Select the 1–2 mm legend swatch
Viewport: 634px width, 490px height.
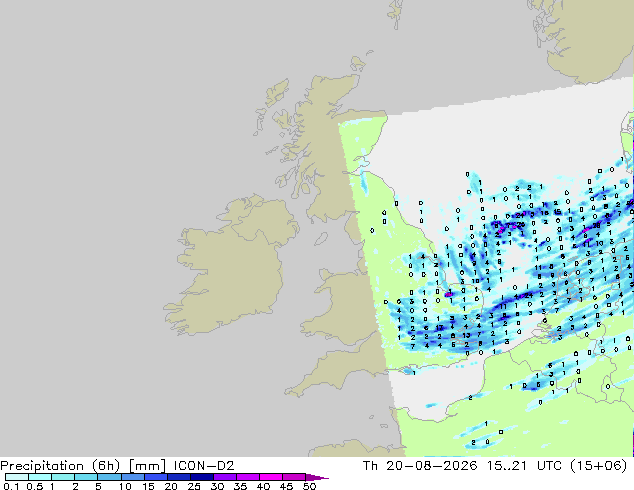pos(63,477)
